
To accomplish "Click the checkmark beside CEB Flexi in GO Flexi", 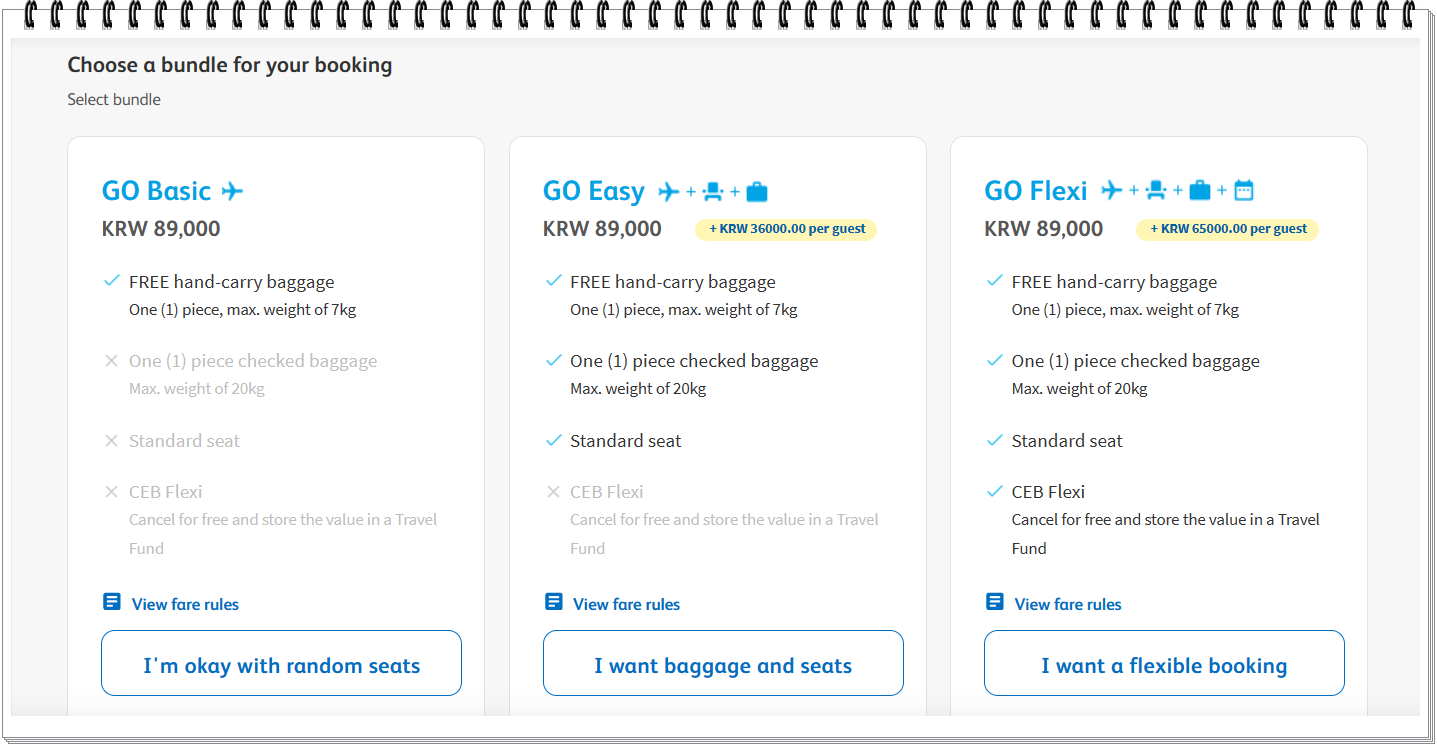I will tap(994, 492).
